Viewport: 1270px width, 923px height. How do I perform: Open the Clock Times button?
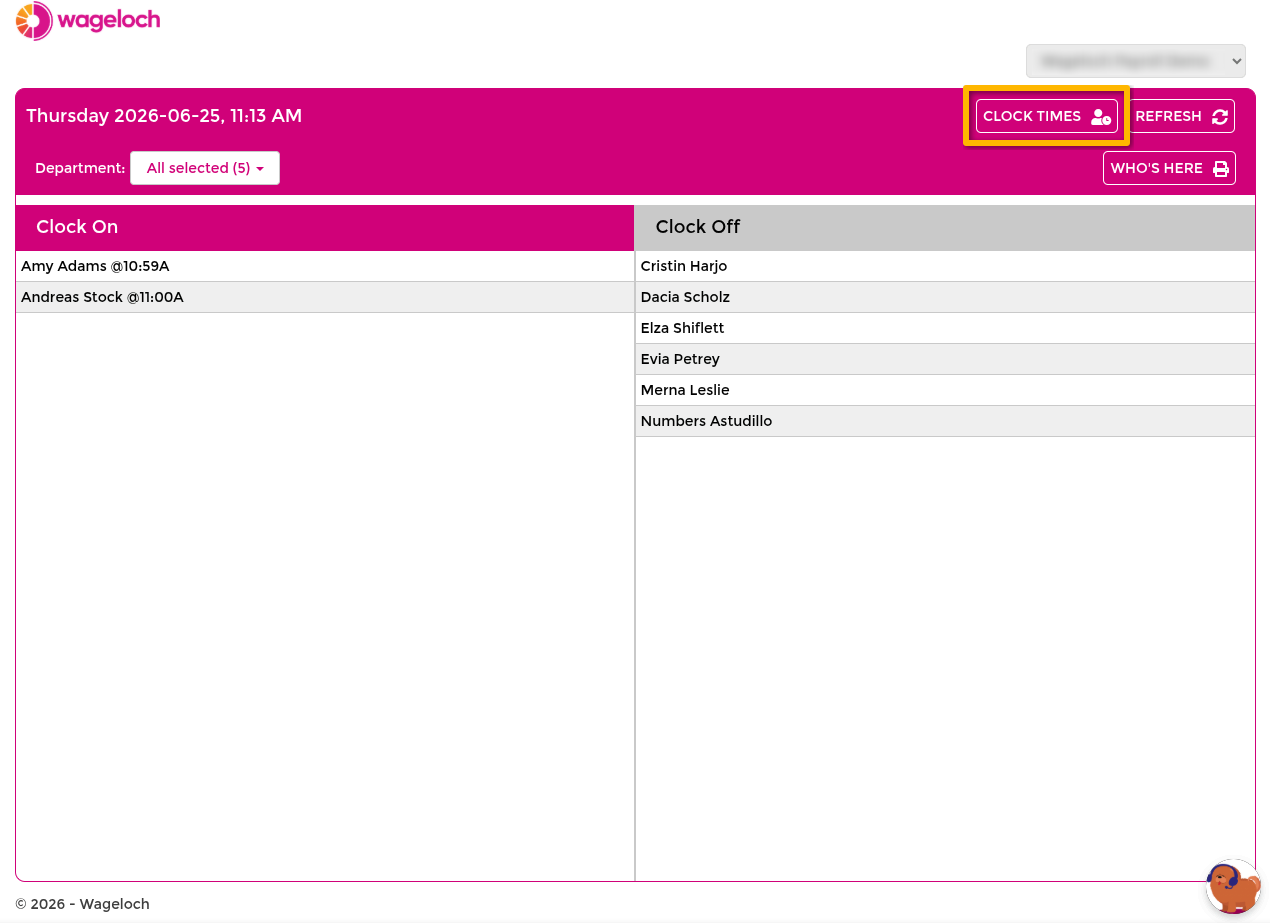click(x=1046, y=116)
